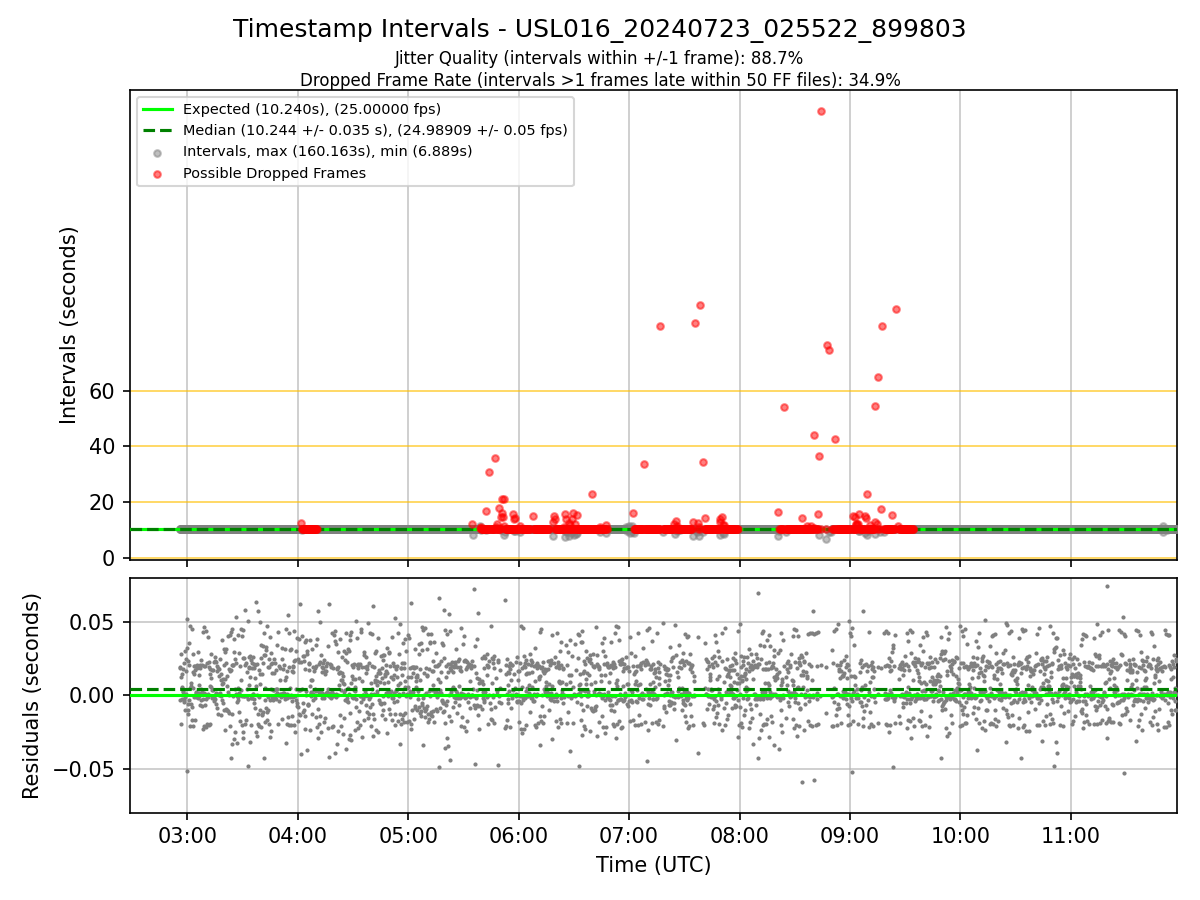Click the 'Dropped Frame Rate' subtitle line

pyautogui.click(x=600, y=80)
